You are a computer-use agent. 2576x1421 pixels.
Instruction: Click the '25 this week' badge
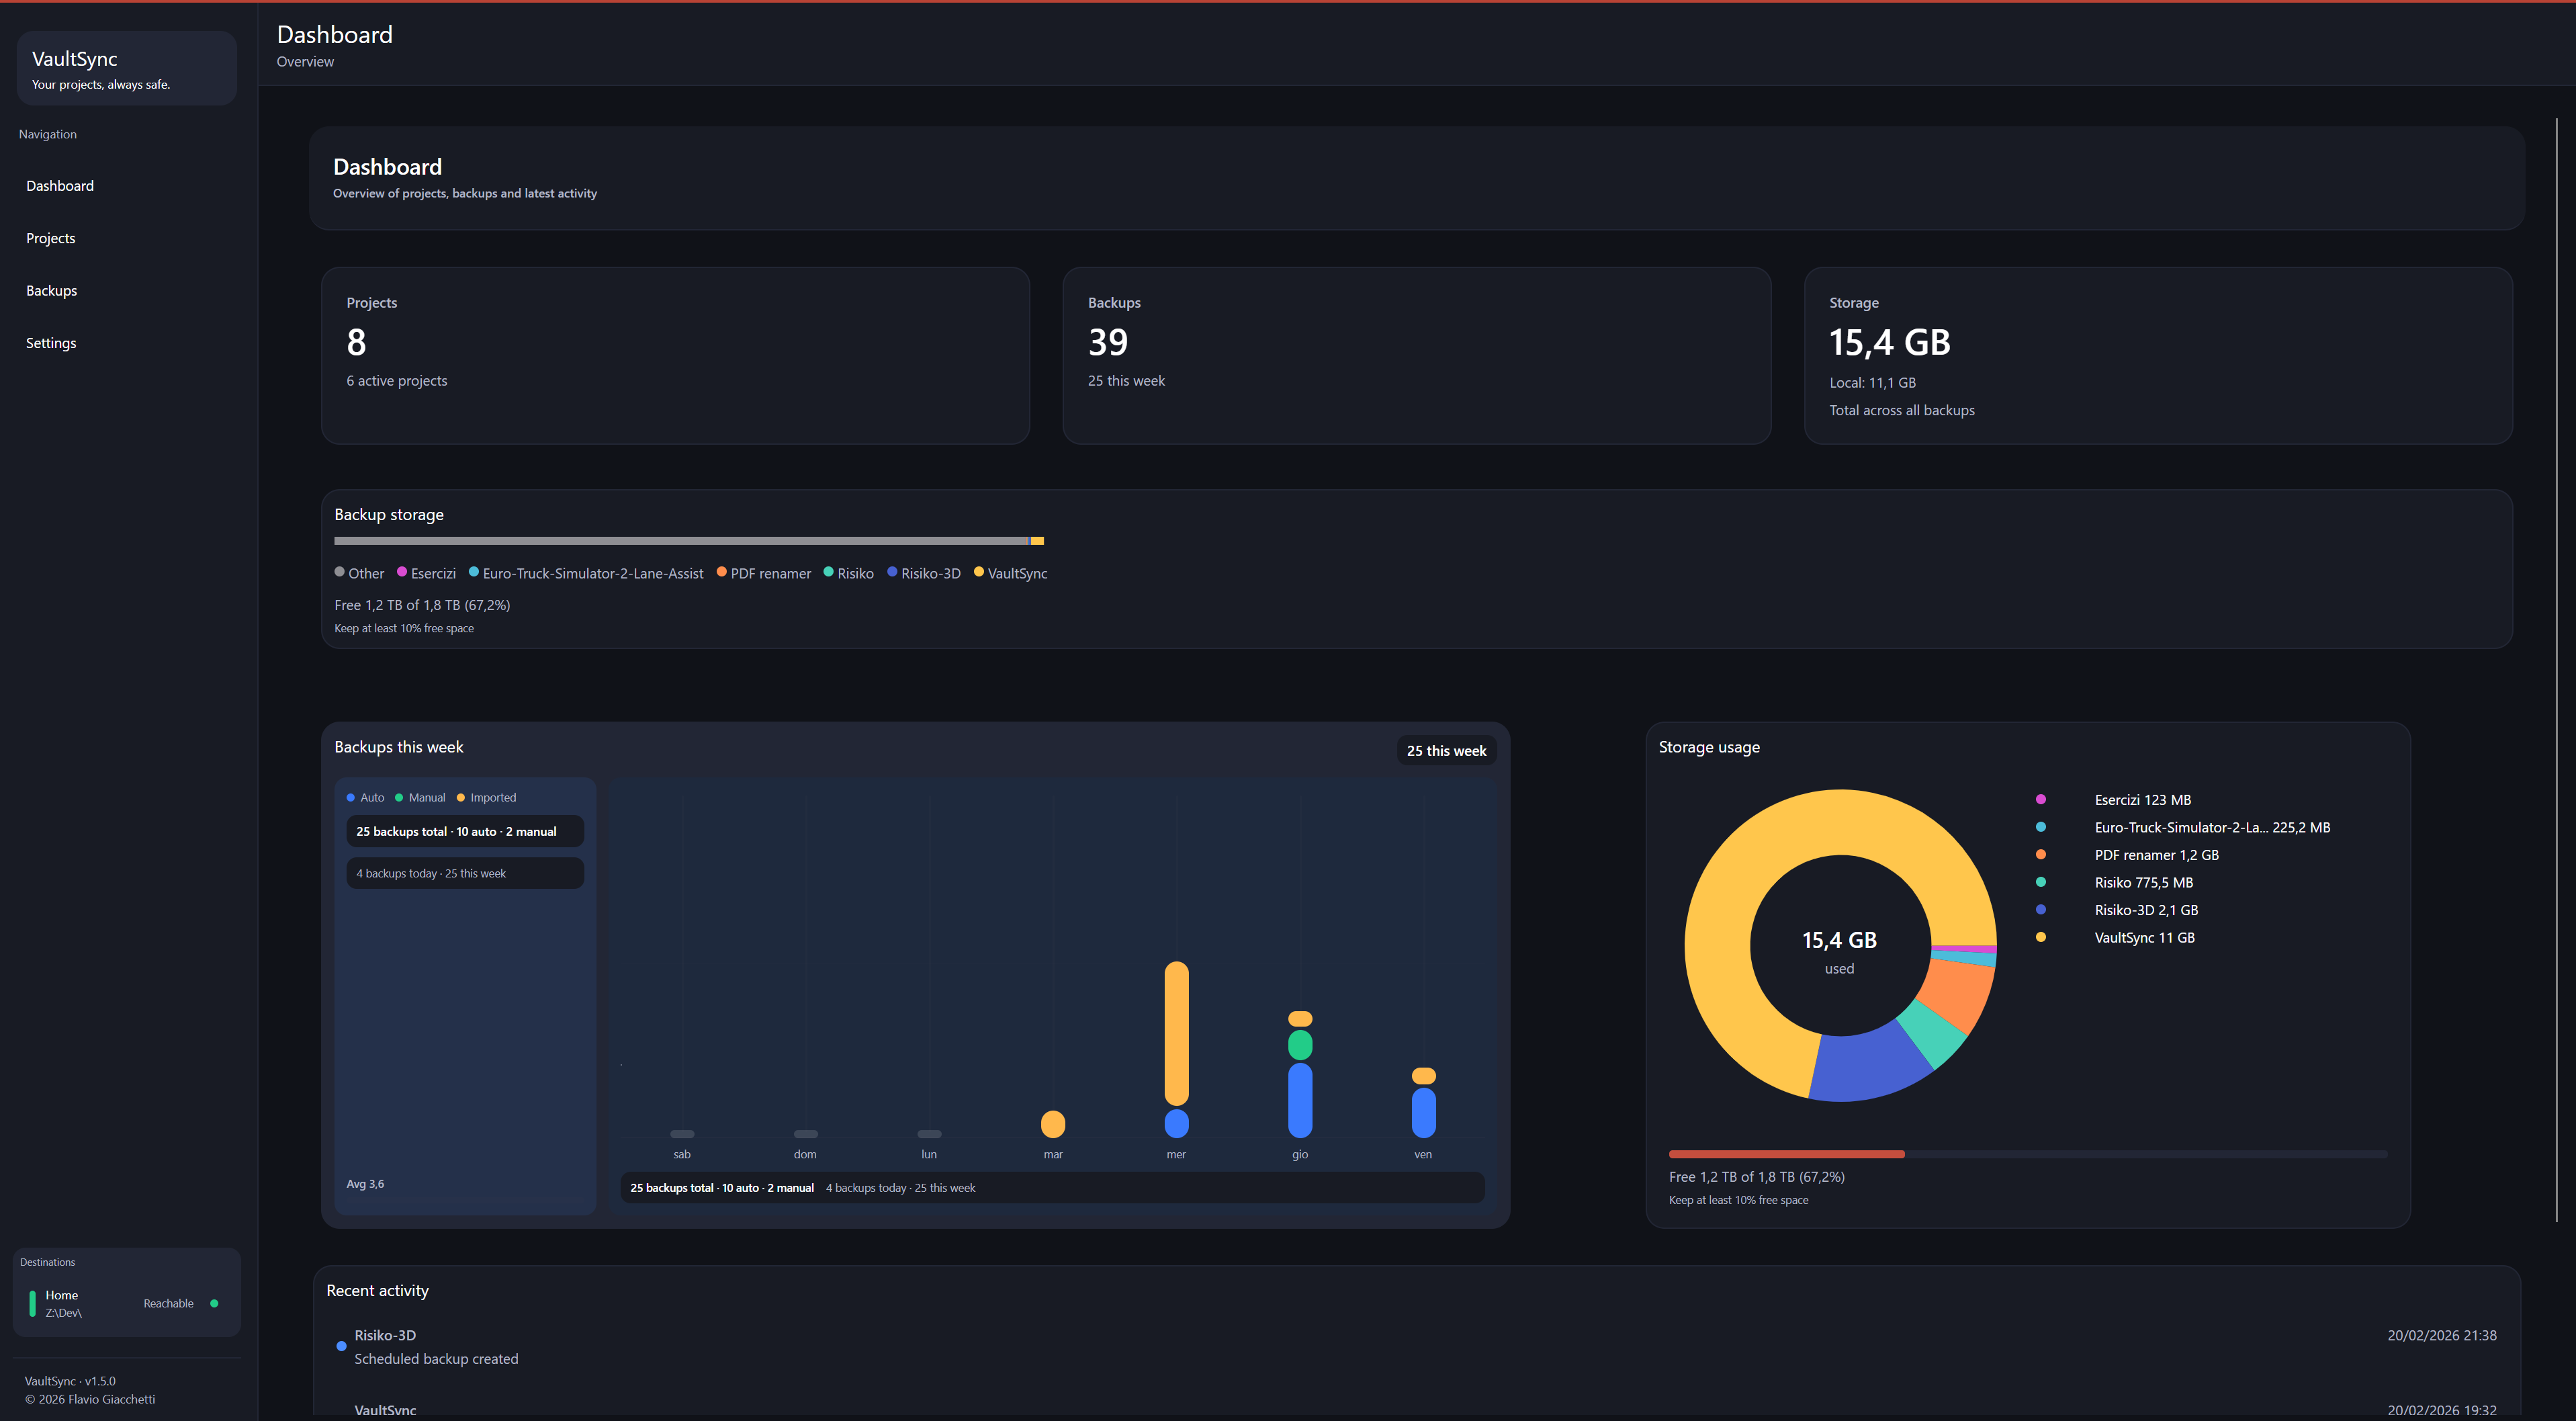tap(1446, 751)
